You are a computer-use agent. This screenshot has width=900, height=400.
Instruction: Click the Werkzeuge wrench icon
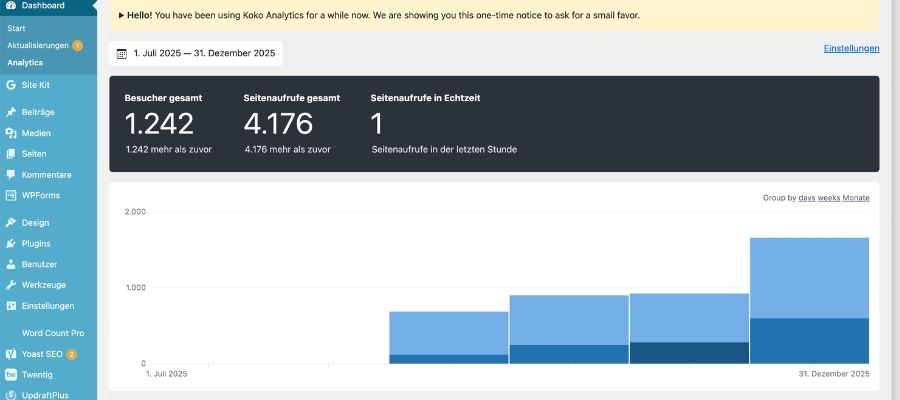[x=10, y=285]
